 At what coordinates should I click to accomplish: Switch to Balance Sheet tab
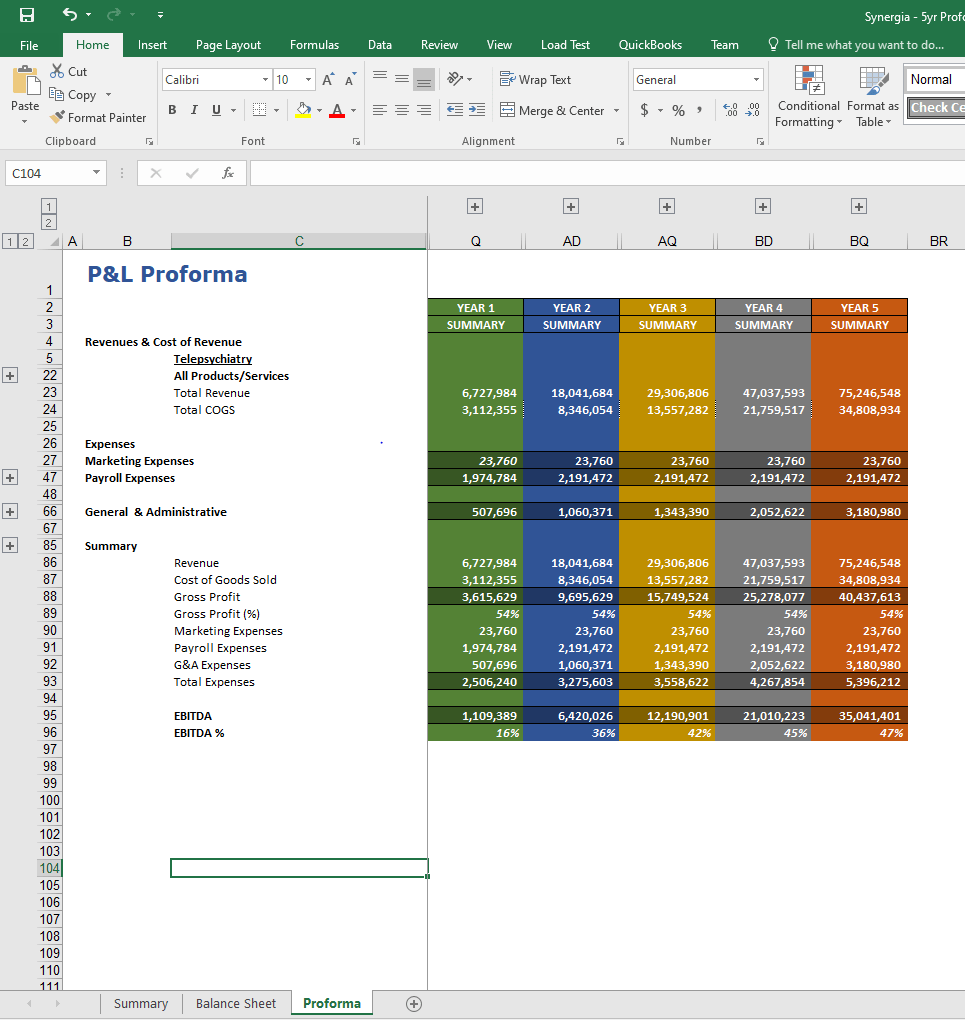tap(236, 1003)
